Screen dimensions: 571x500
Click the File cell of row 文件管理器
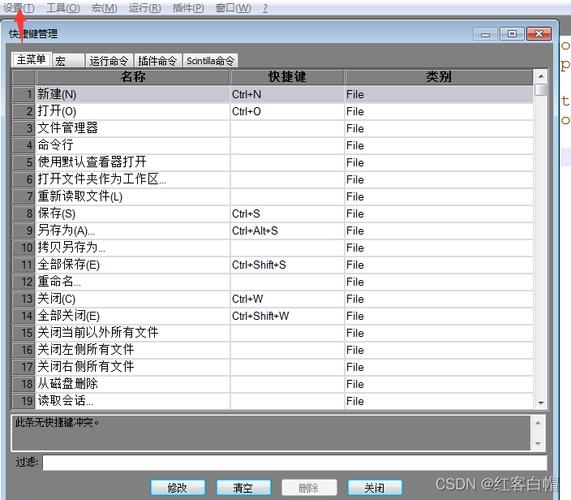click(x=439, y=129)
